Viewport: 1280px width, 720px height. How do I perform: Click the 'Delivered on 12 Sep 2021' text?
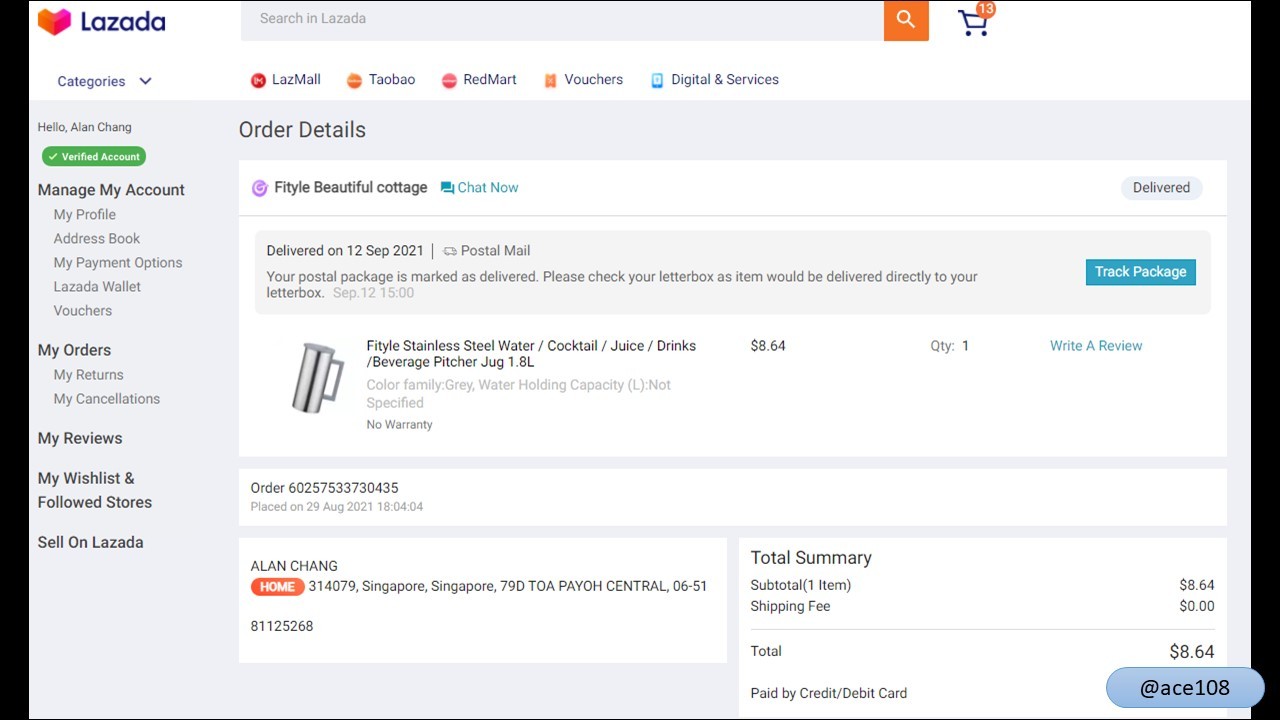click(345, 251)
